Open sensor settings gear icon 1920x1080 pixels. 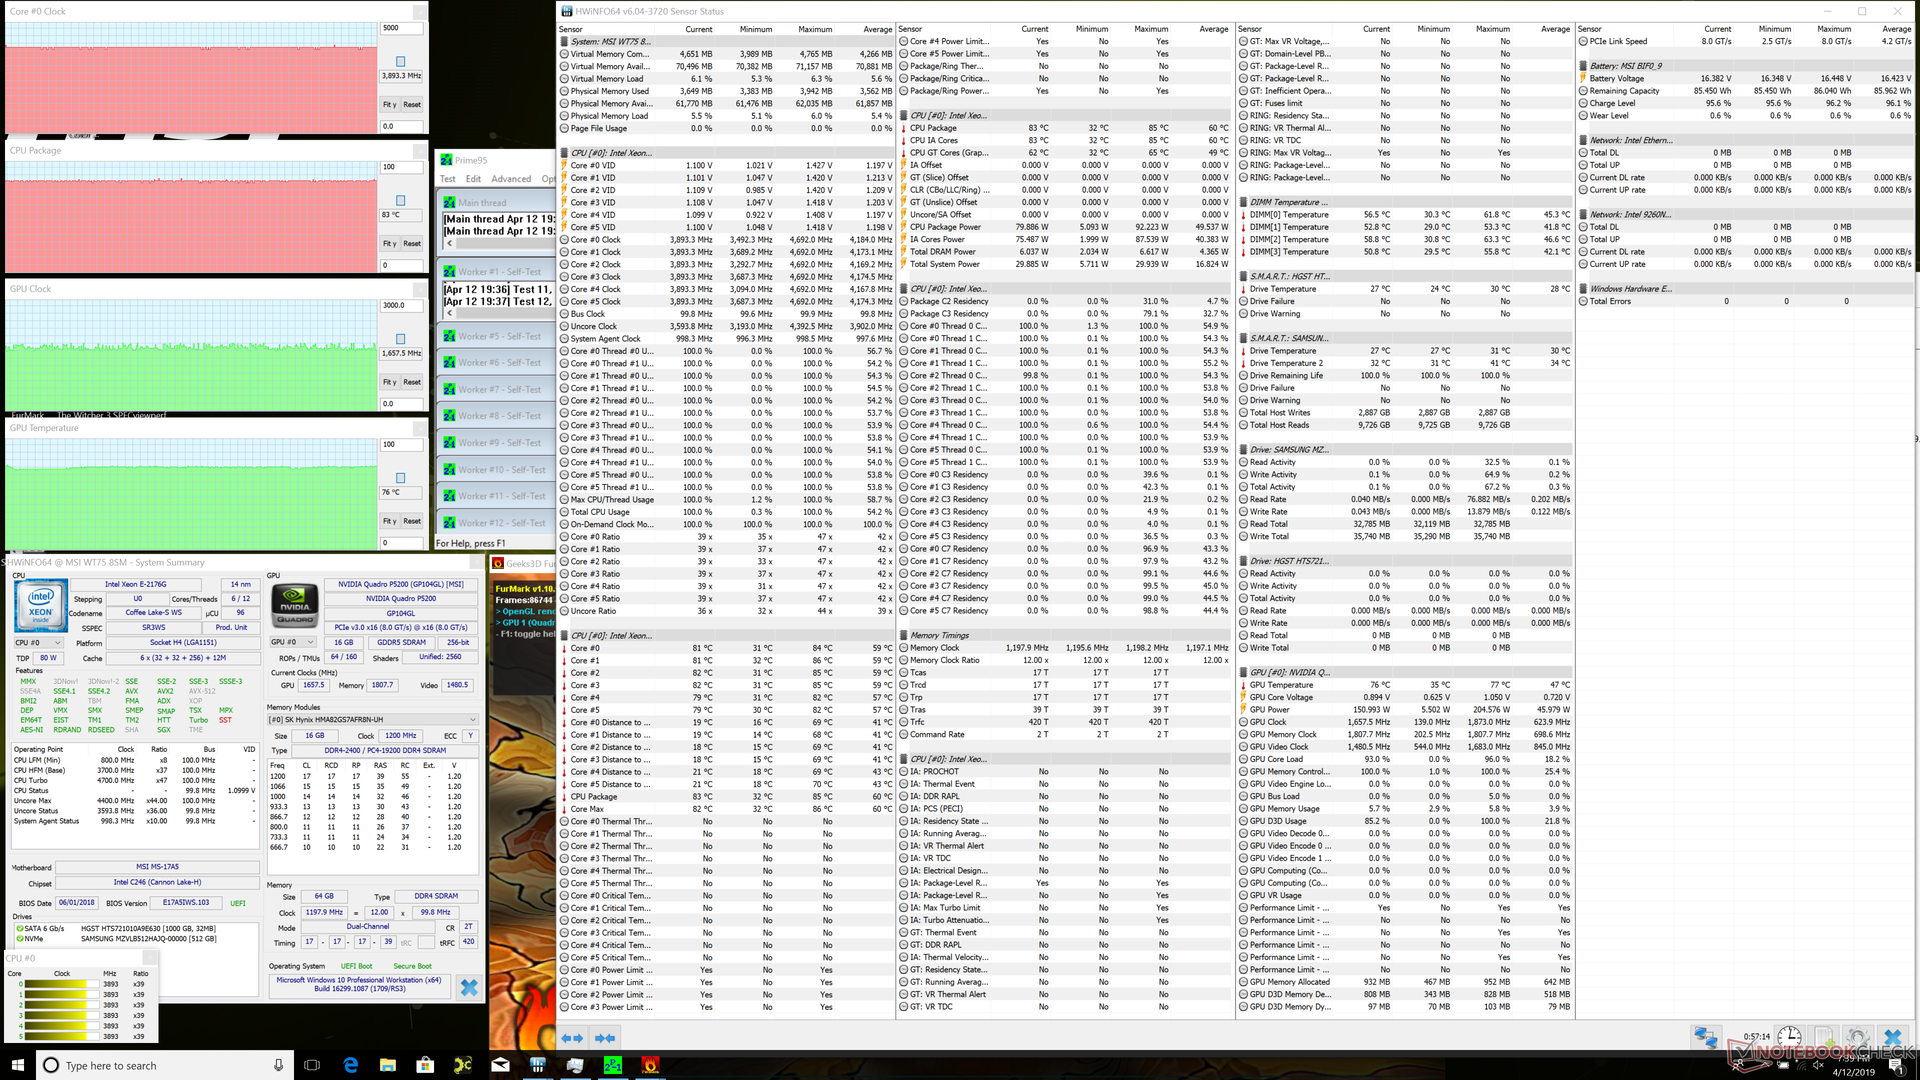[1857, 1038]
